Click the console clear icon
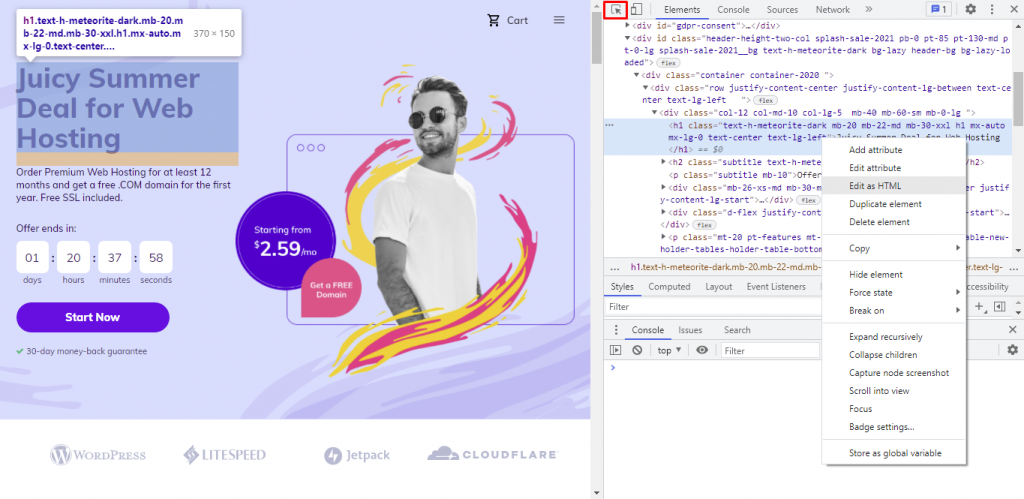 [x=637, y=350]
